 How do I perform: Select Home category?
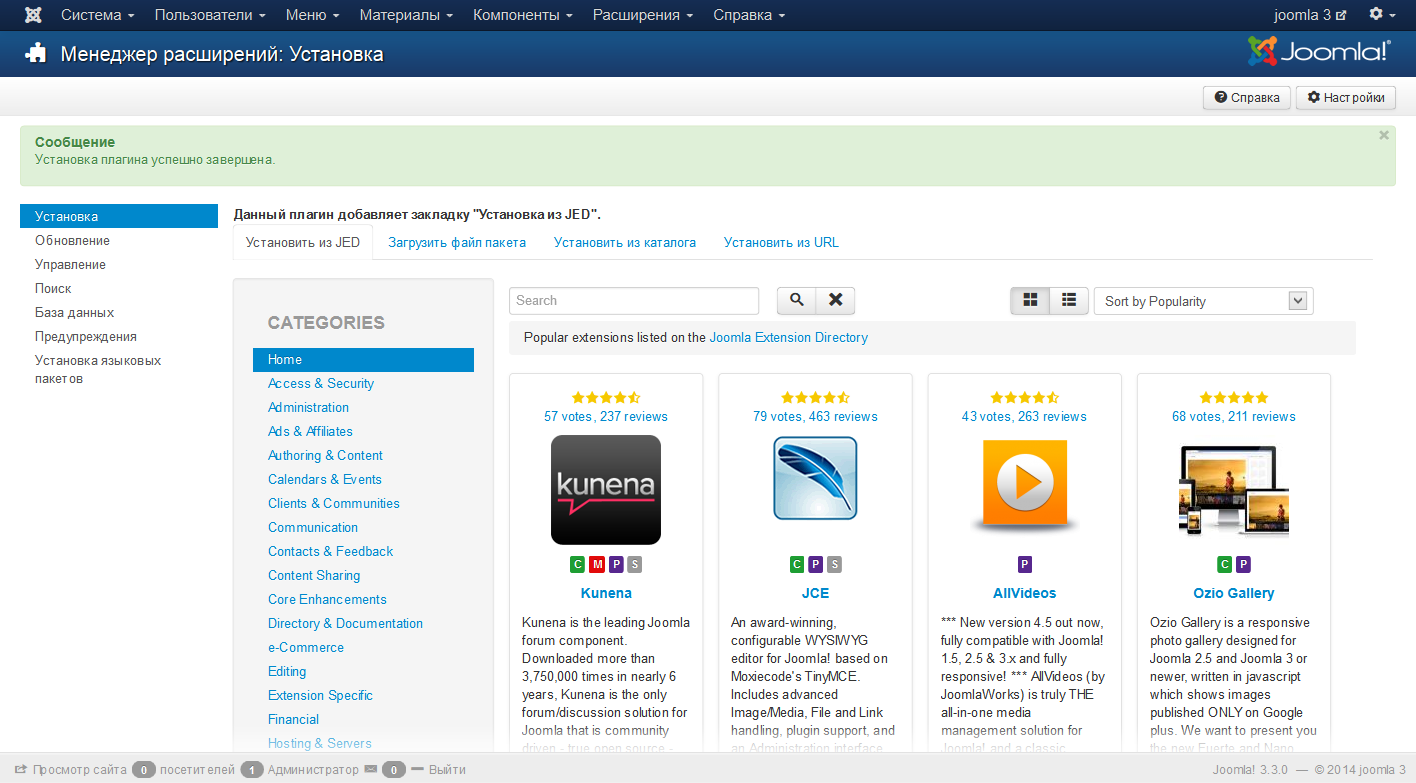click(363, 360)
